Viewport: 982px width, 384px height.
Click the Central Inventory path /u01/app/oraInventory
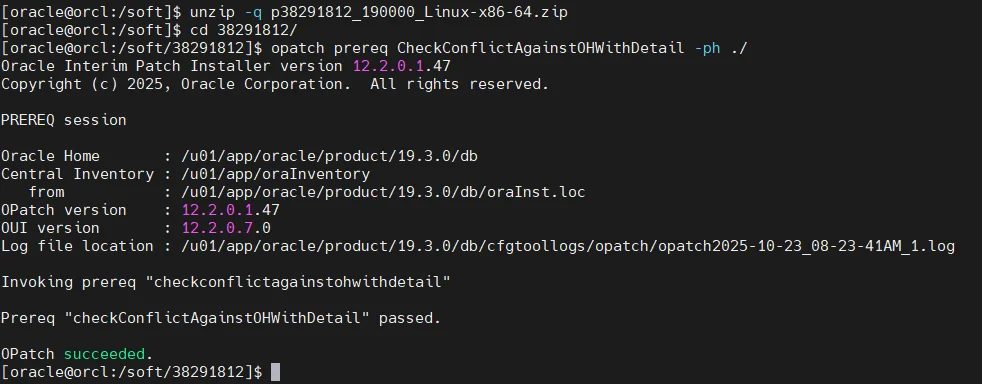click(x=275, y=174)
